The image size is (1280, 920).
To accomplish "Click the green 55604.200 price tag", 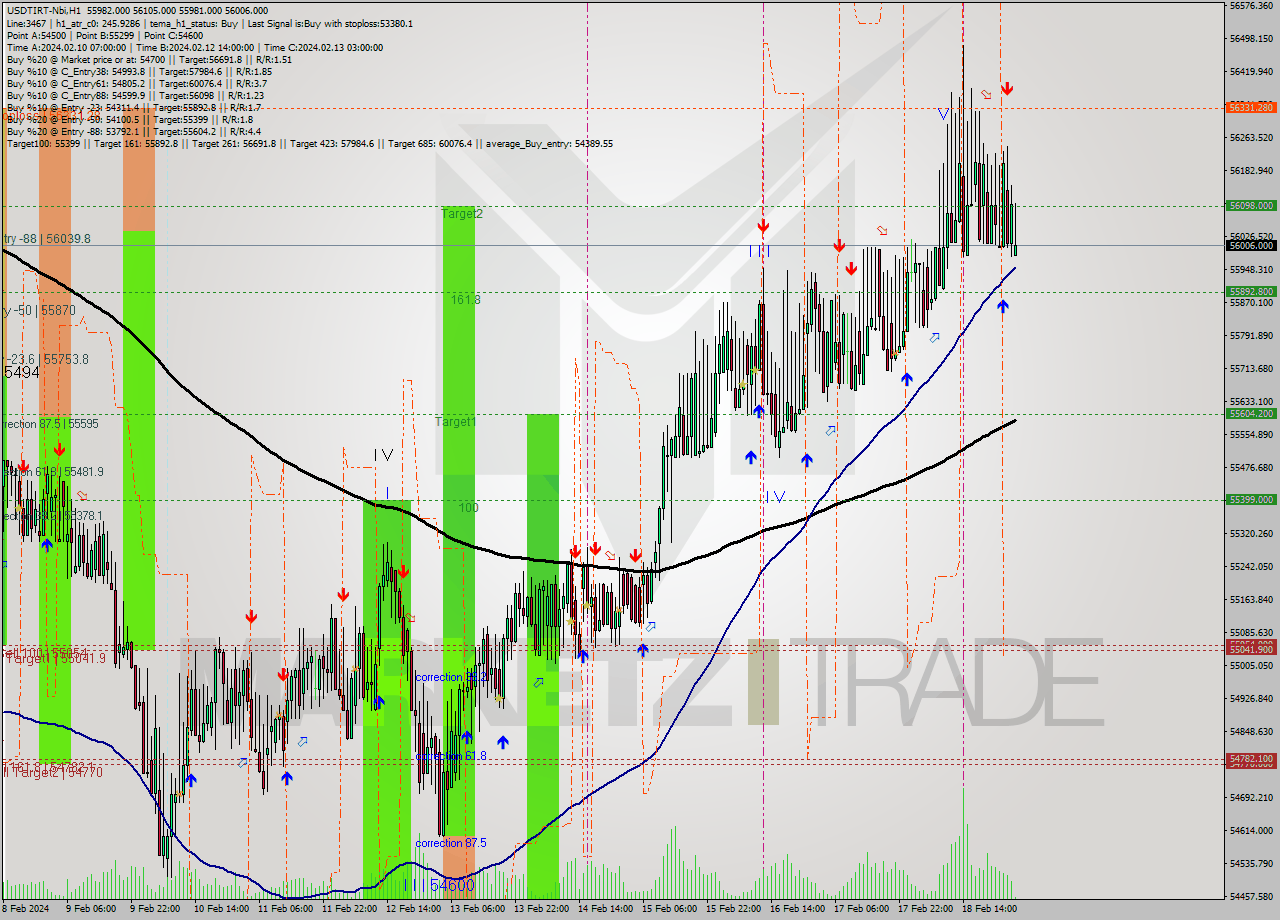I will [1251, 413].
